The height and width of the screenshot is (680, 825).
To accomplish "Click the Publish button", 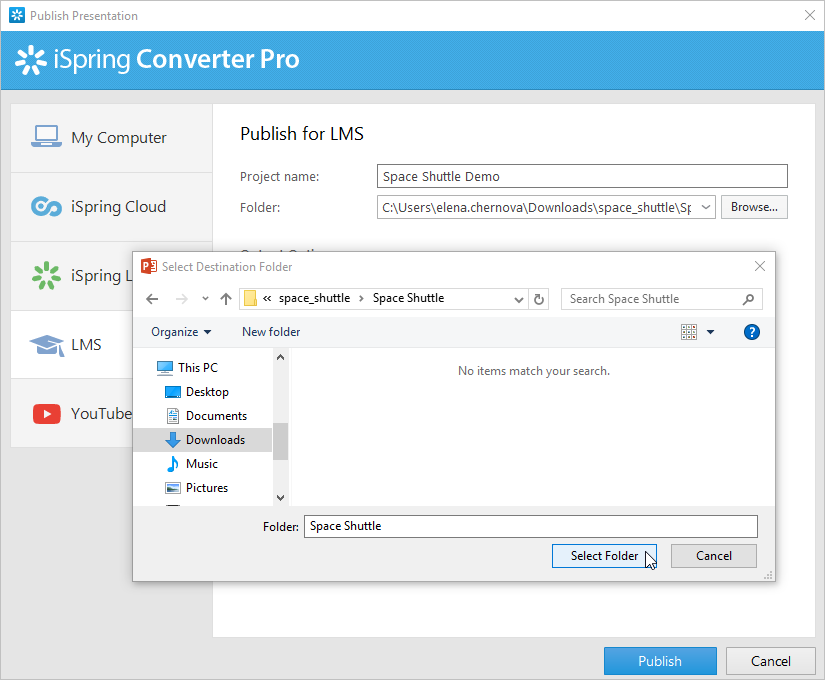I will [660, 661].
